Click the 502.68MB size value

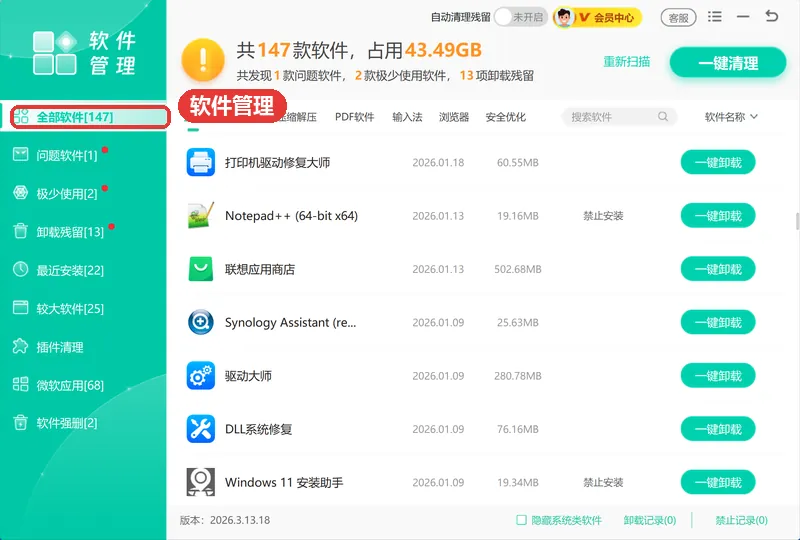[518, 269]
